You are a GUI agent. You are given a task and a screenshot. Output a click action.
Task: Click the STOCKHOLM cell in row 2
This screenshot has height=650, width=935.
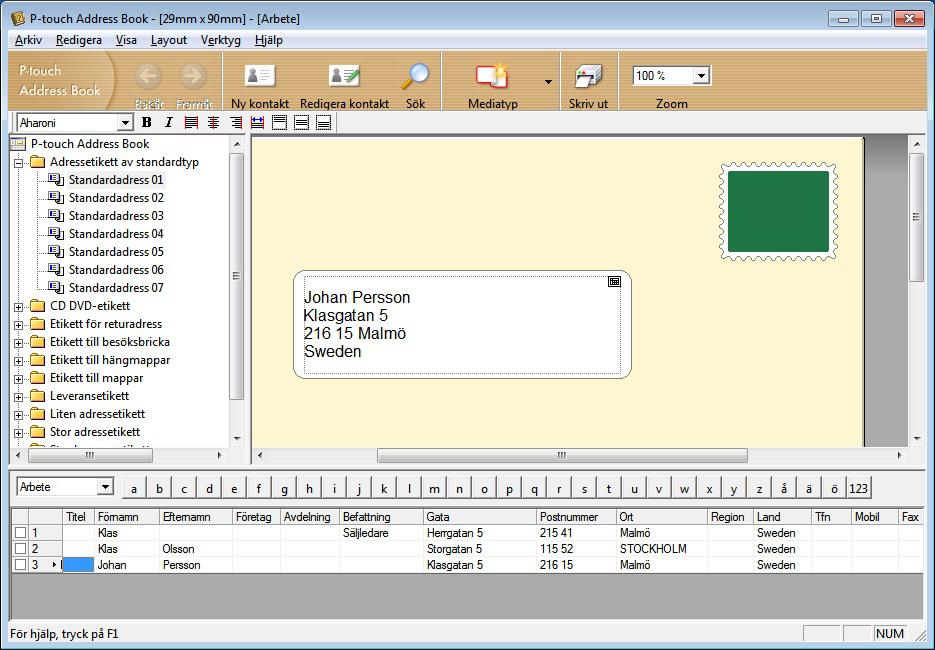661,549
